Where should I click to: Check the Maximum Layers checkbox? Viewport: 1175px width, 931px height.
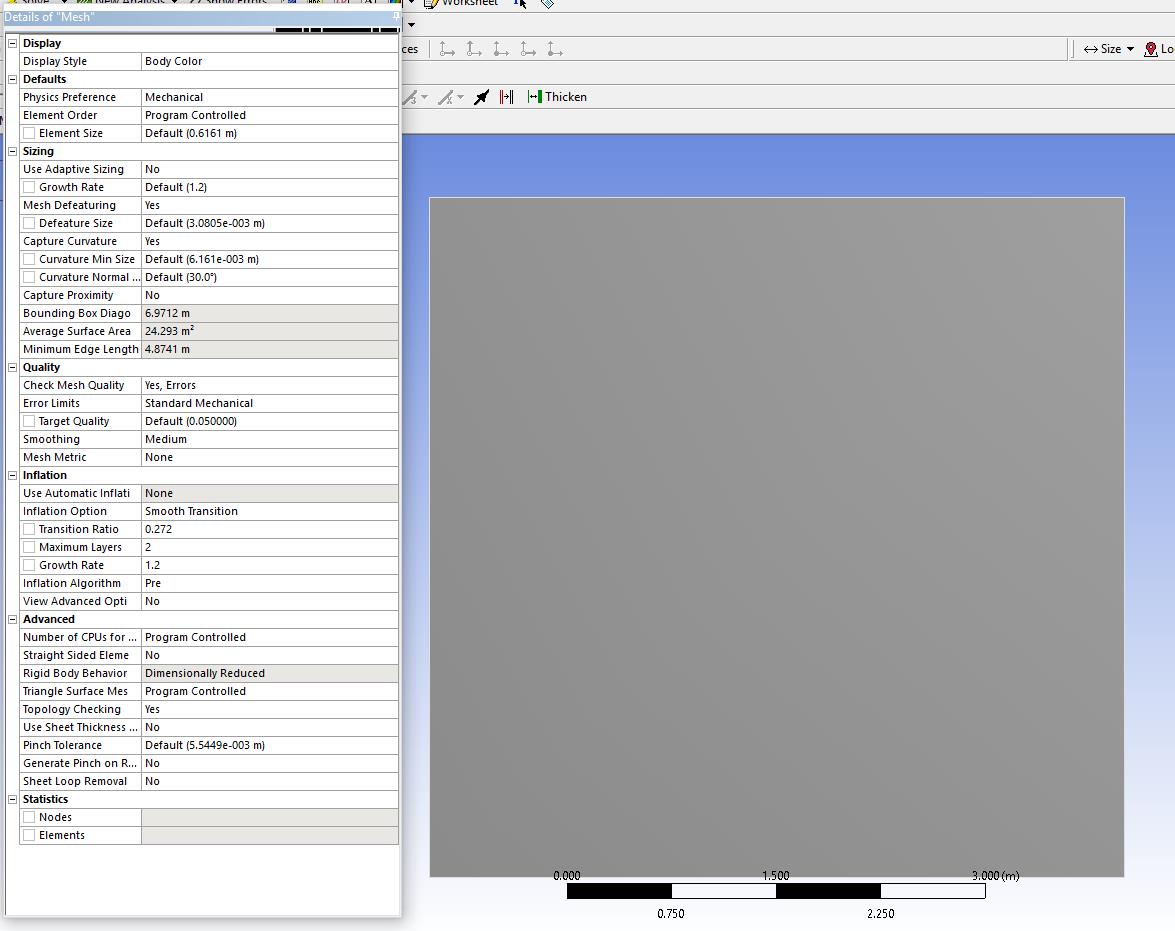pos(29,547)
